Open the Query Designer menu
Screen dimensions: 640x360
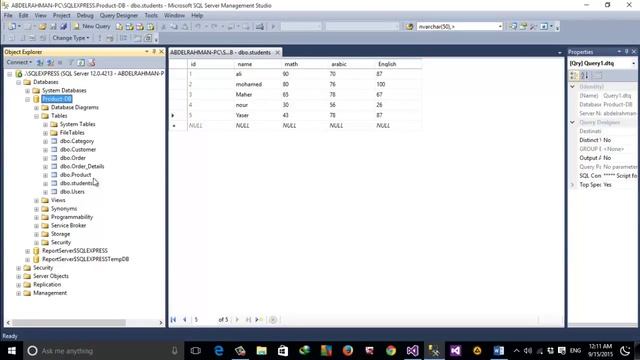click(119, 16)
